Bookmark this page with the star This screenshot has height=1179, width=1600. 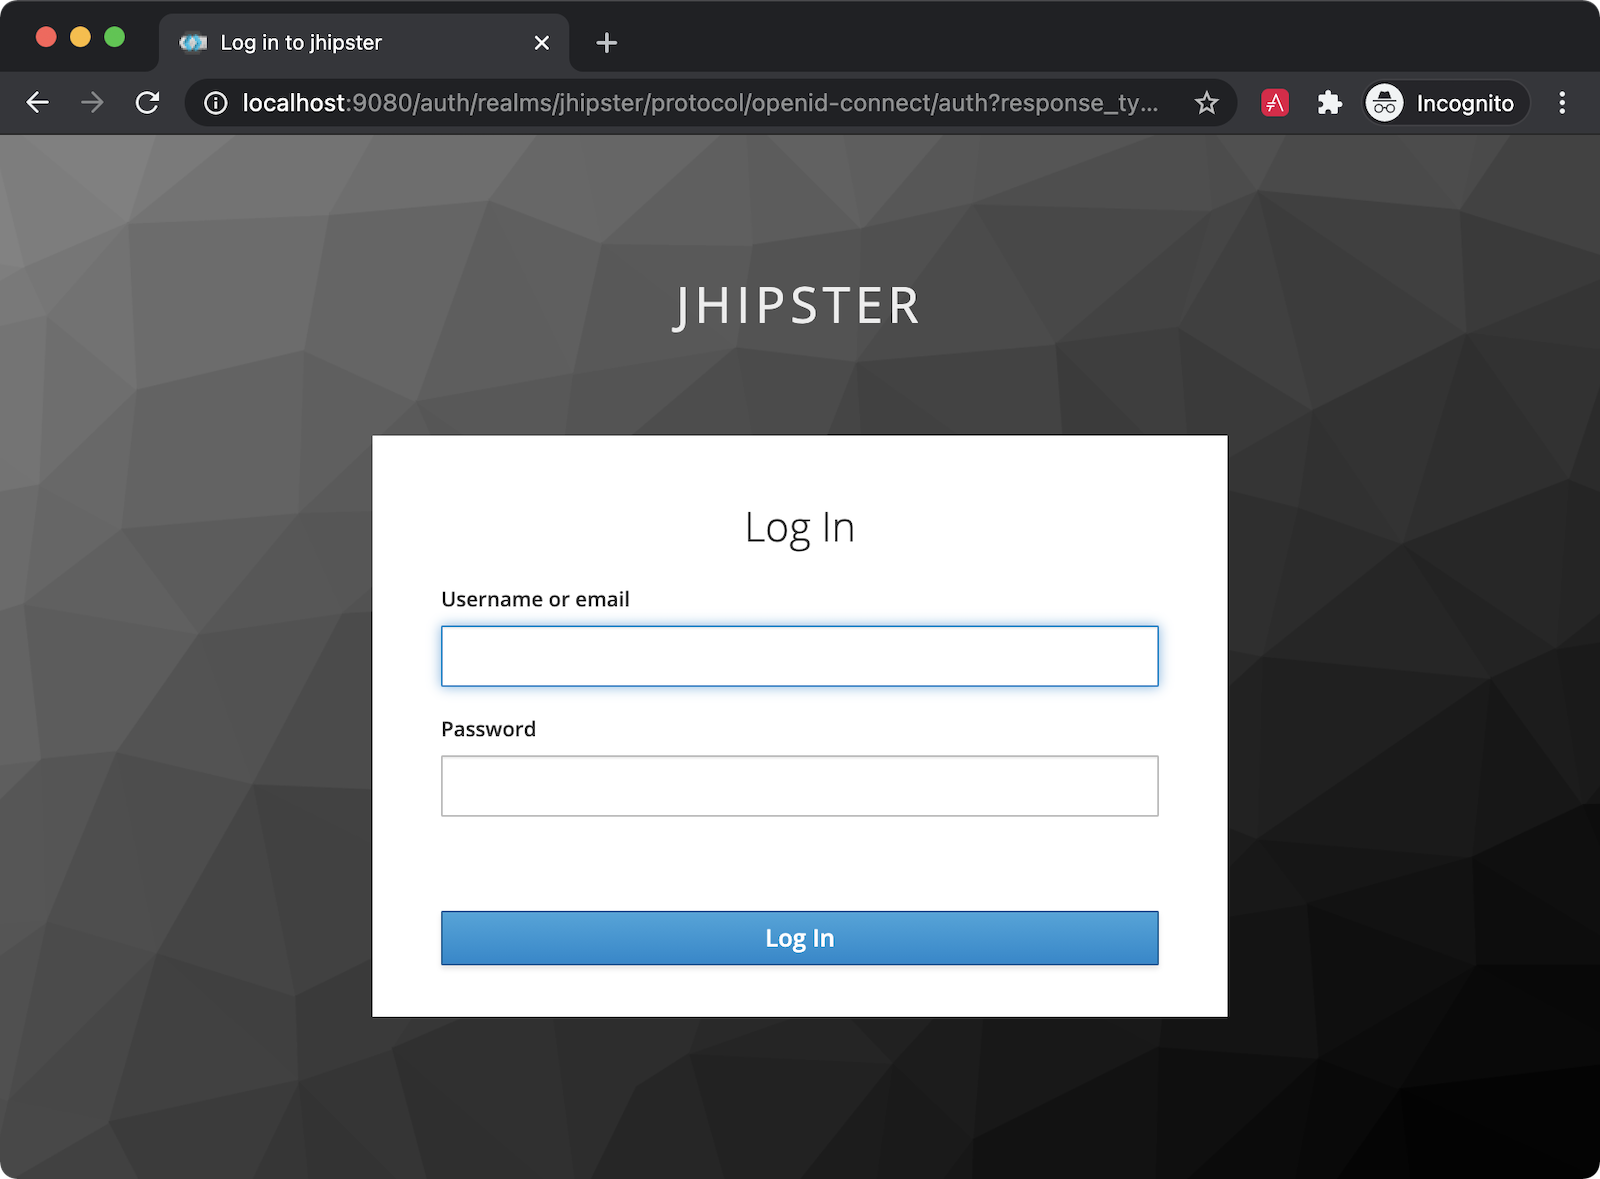1206,103
